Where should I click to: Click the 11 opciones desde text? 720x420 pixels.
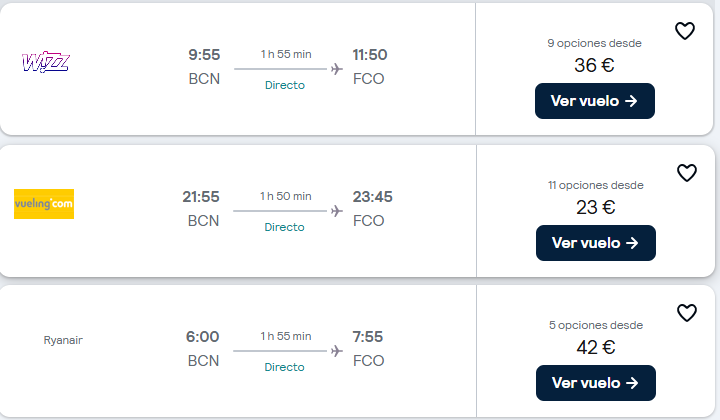point(595,185)
